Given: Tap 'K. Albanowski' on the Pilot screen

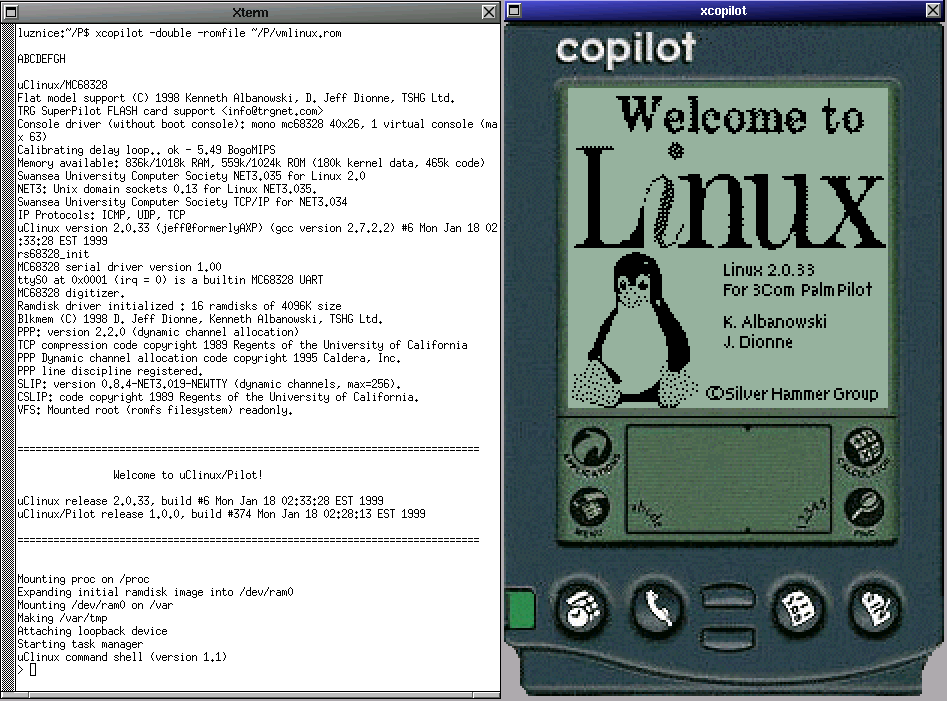Looking at the screenshot, I should click(774, 322).
